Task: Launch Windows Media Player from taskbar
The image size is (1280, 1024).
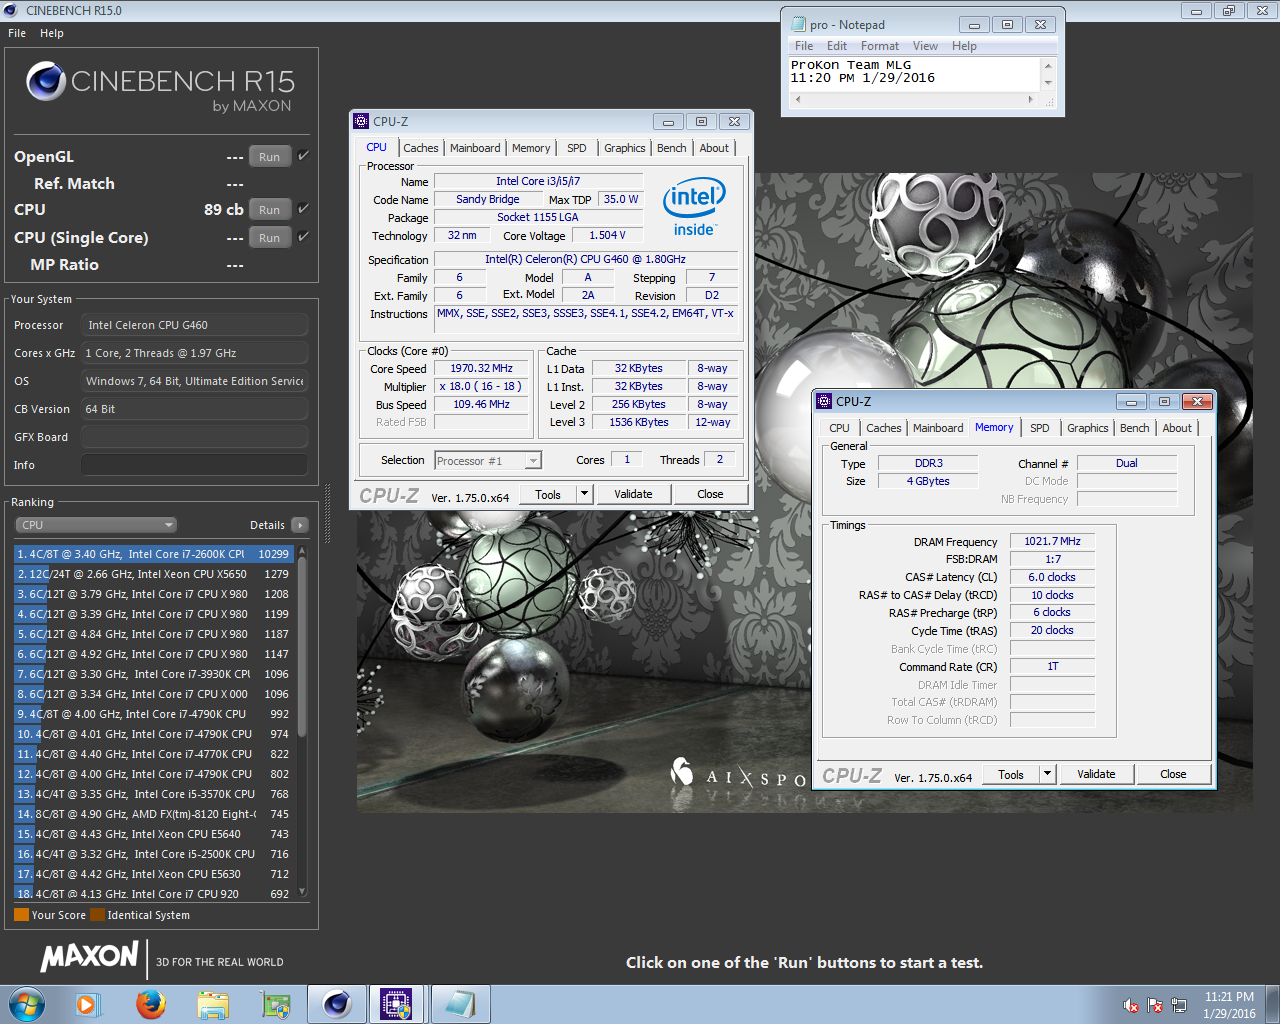Action: pyautogui.click(x=87, y=1004)
